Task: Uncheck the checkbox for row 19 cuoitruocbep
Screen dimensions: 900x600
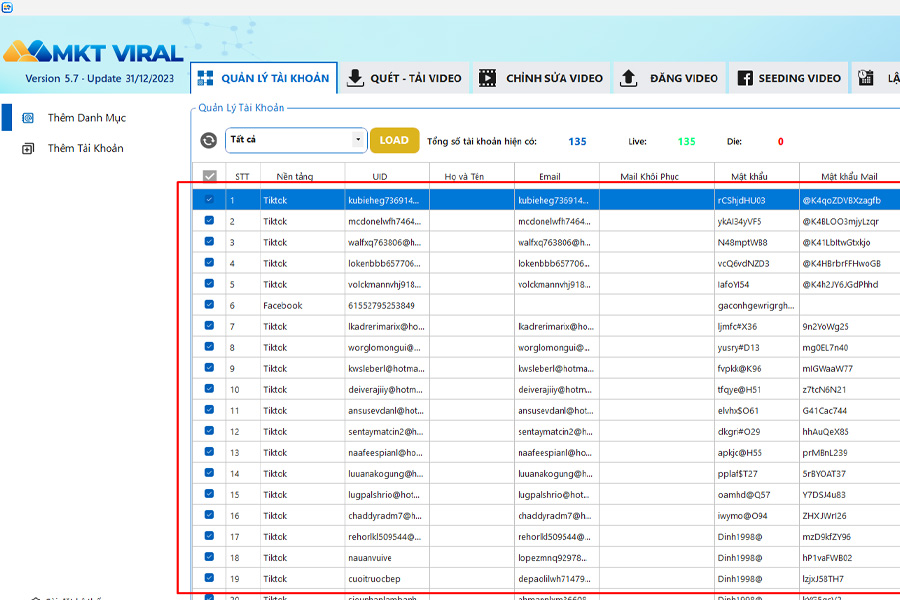Action: [209, 578]
